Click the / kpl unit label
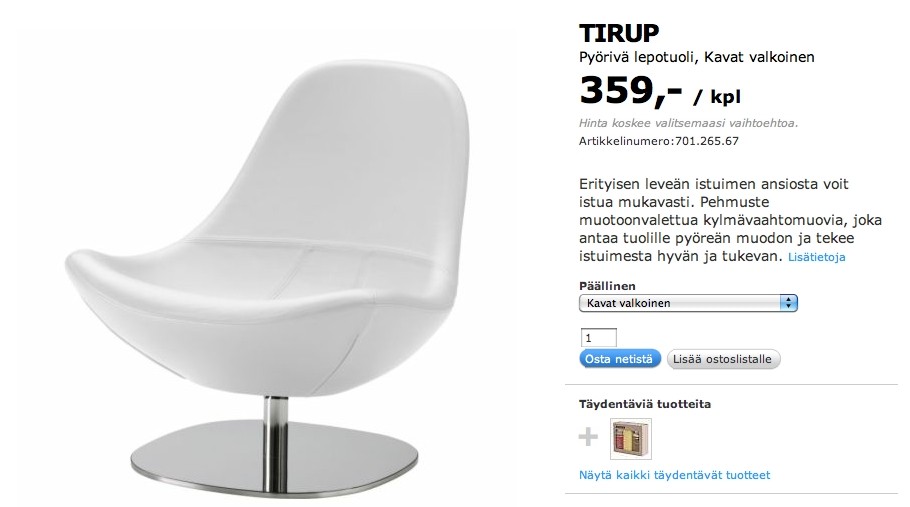The height and width of the screenshot is (507, 910). click(717, 97)
